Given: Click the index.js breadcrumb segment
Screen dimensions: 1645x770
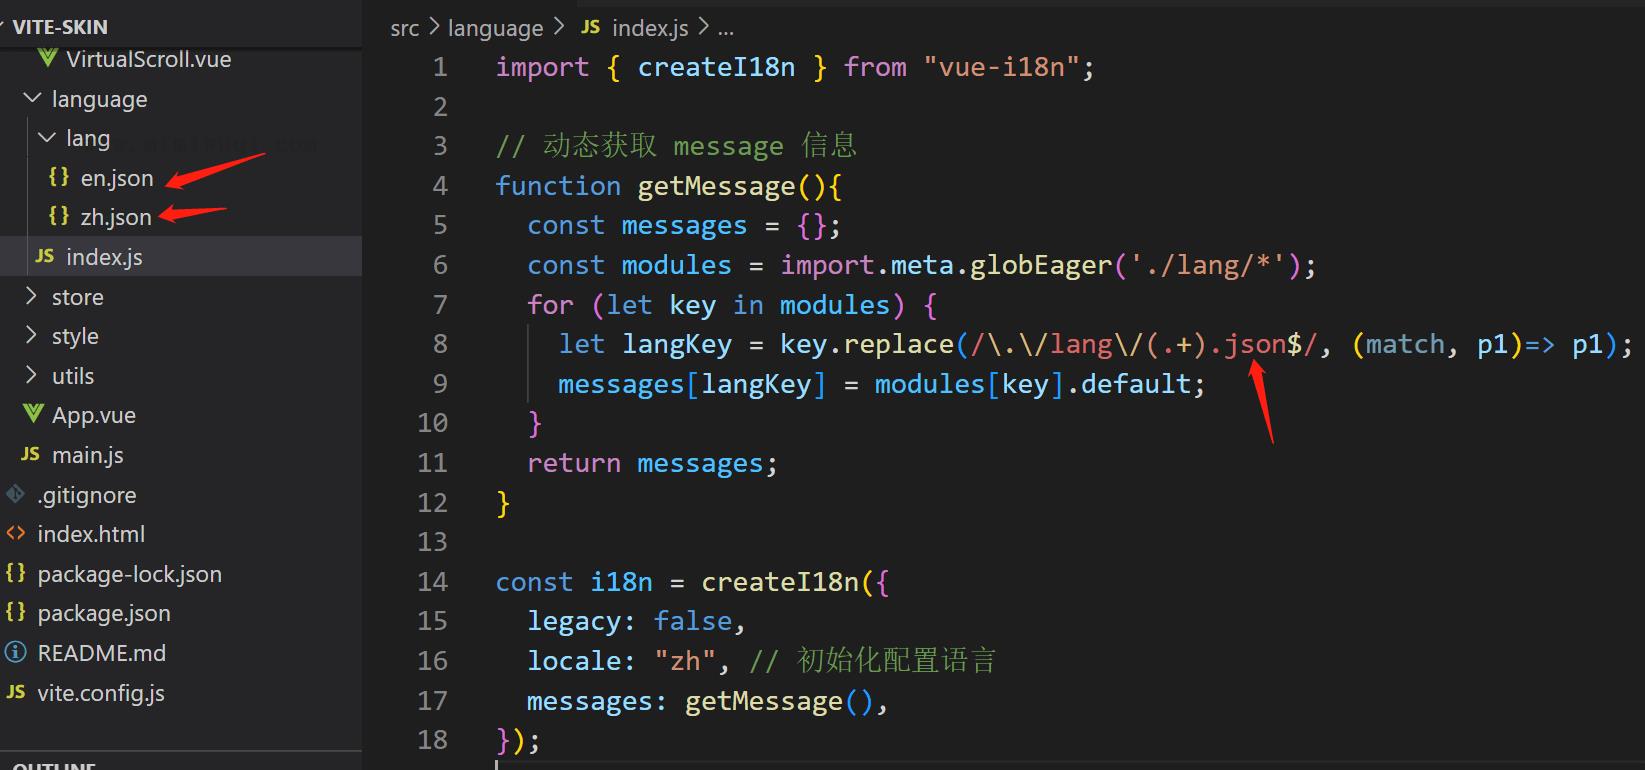Looking at the screenshot, I should click(650, 28).
